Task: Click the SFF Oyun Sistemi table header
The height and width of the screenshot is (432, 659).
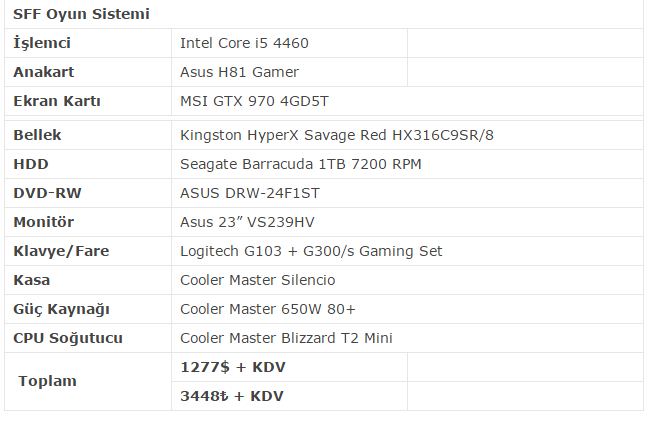Action: point(324,14)
